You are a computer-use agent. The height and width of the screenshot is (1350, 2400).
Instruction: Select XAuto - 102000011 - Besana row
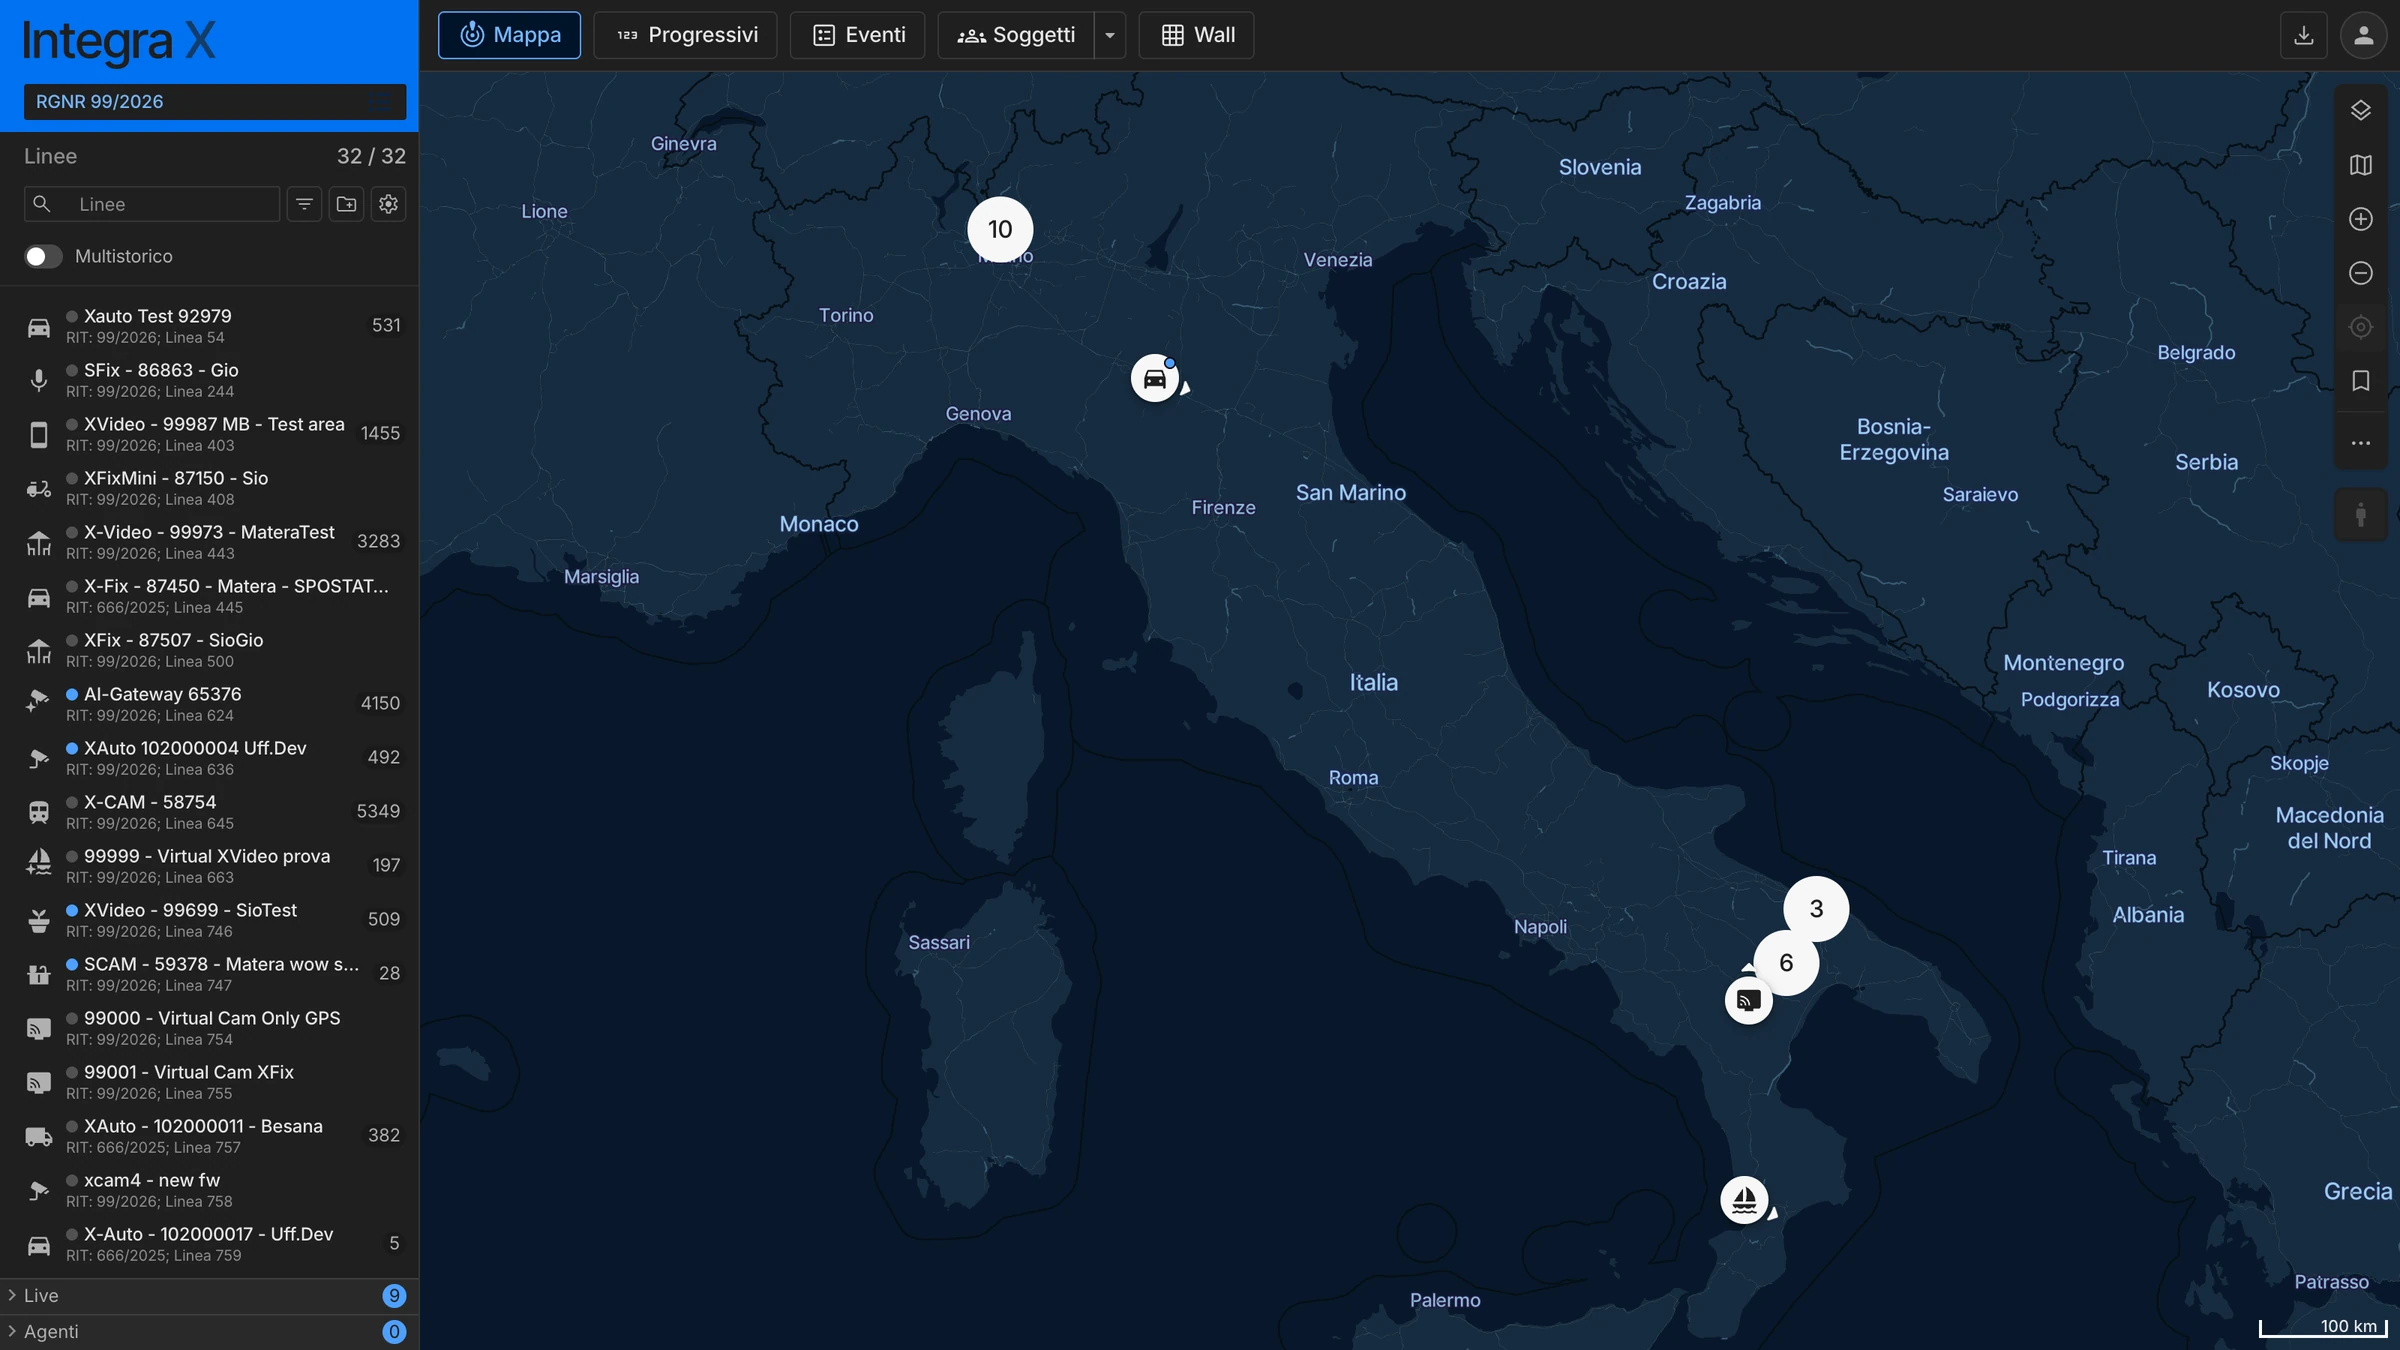[x=209, y=1136]
